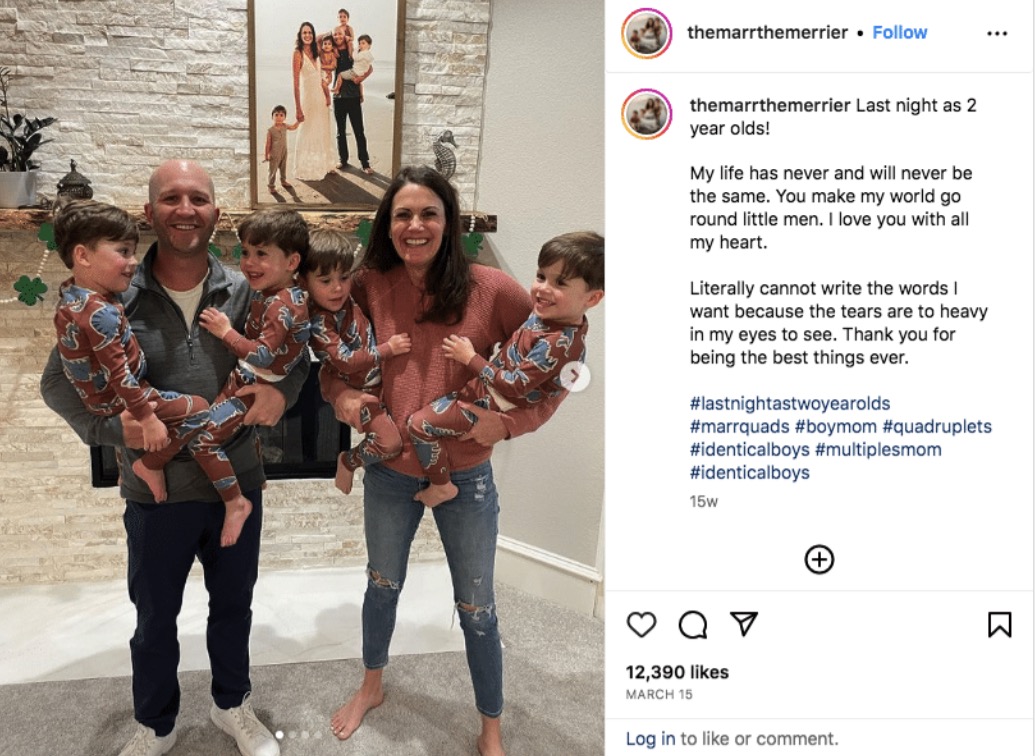Click the avatar beside the caption
The image size is (1036, 756).
pos(646,114)
